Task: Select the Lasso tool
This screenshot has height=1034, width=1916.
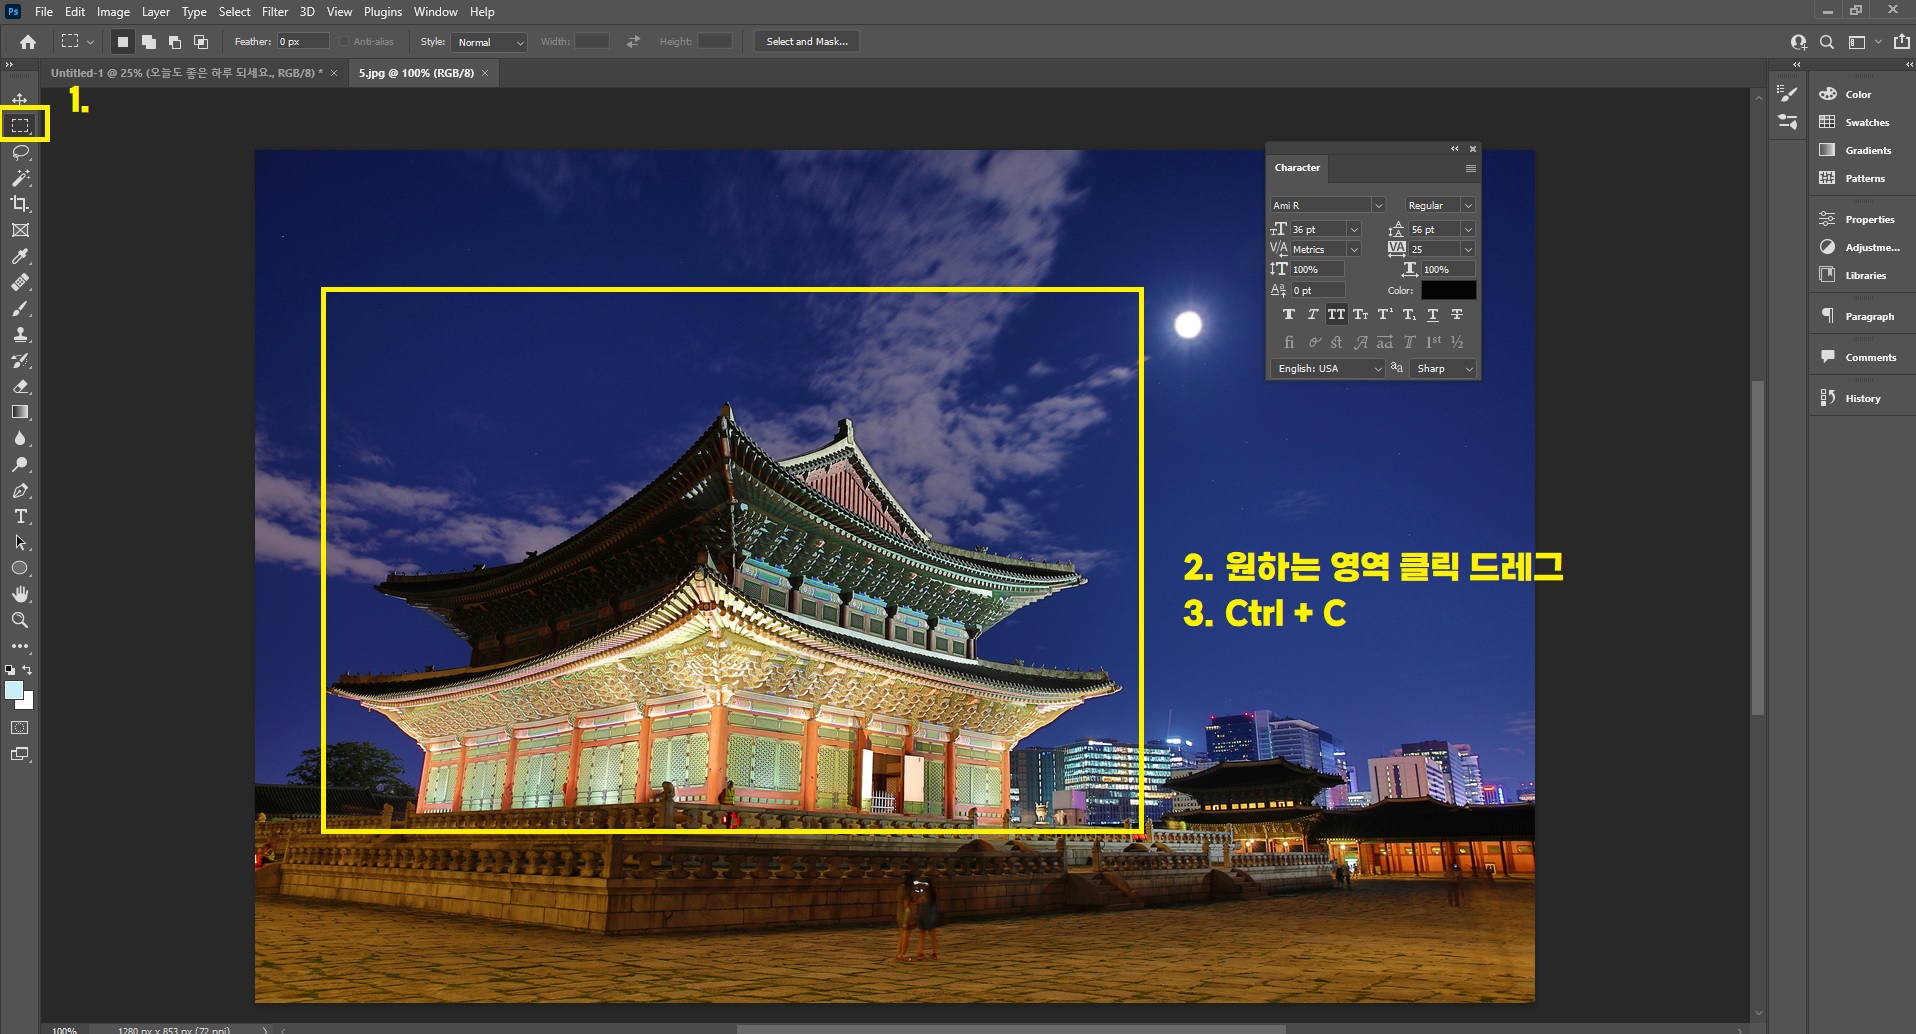Action: coord(20,152)
